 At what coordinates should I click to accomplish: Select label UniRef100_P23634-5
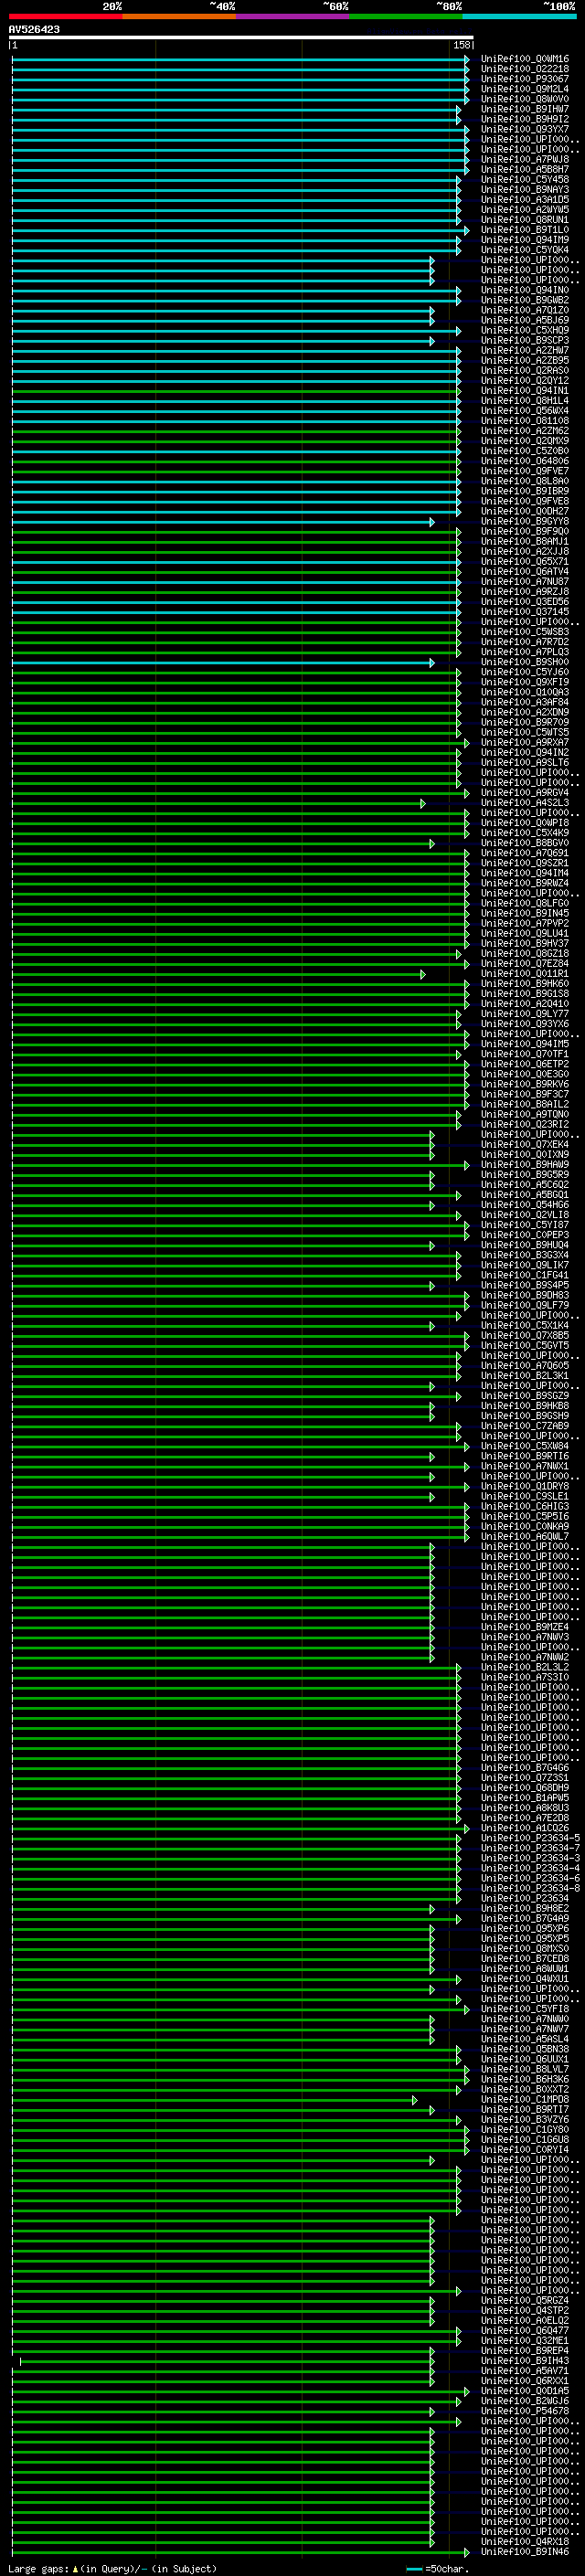530,1838
